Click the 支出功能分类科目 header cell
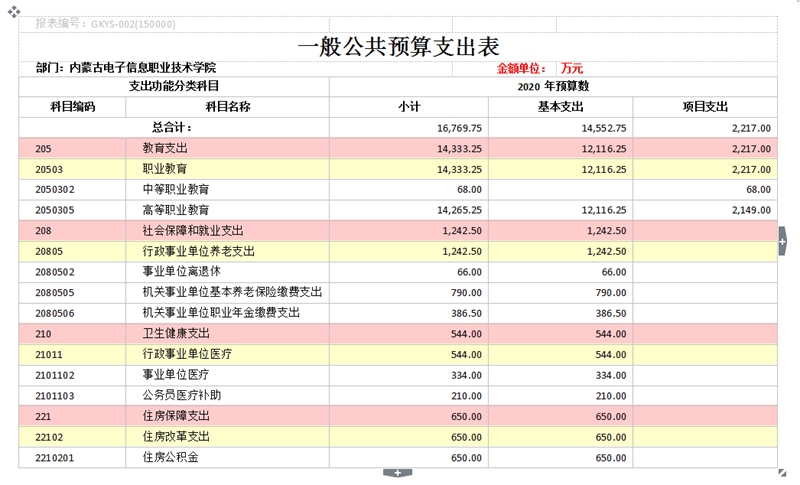 174,87
